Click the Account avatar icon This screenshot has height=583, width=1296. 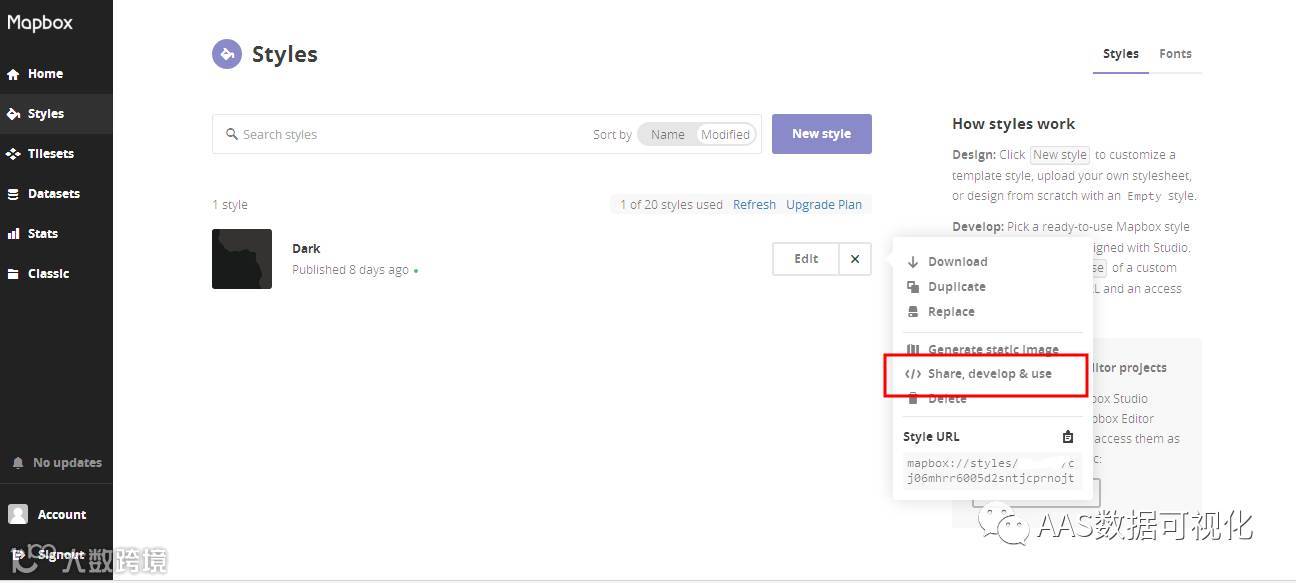coord(18,514)
